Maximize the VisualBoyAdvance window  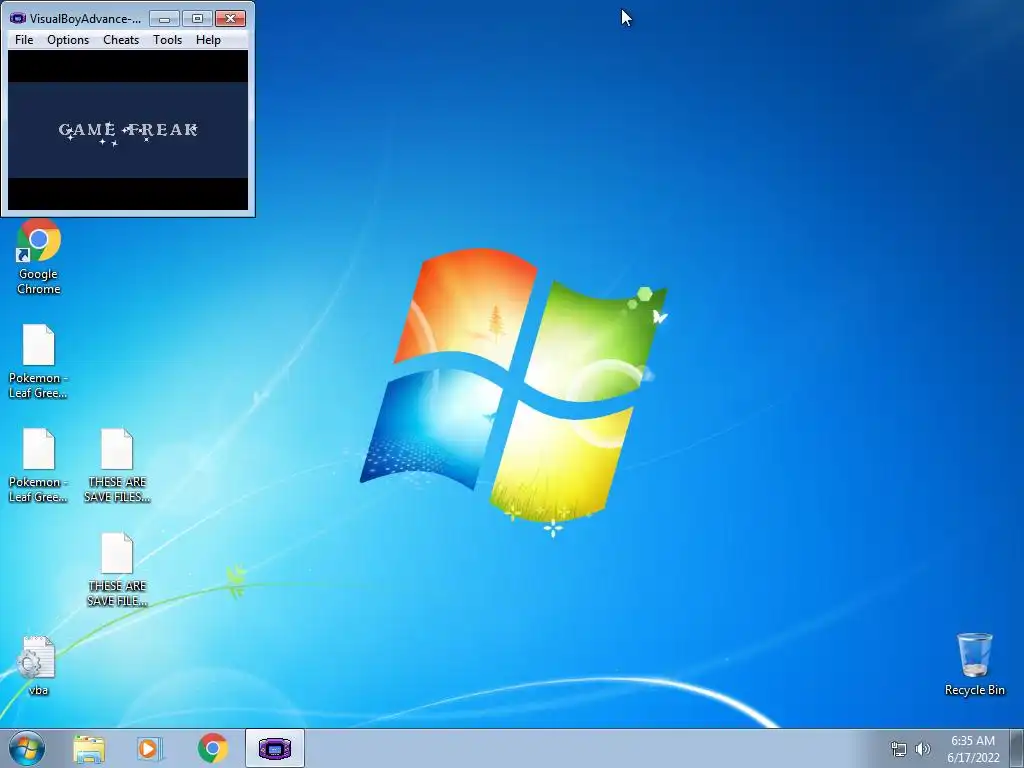197,19
